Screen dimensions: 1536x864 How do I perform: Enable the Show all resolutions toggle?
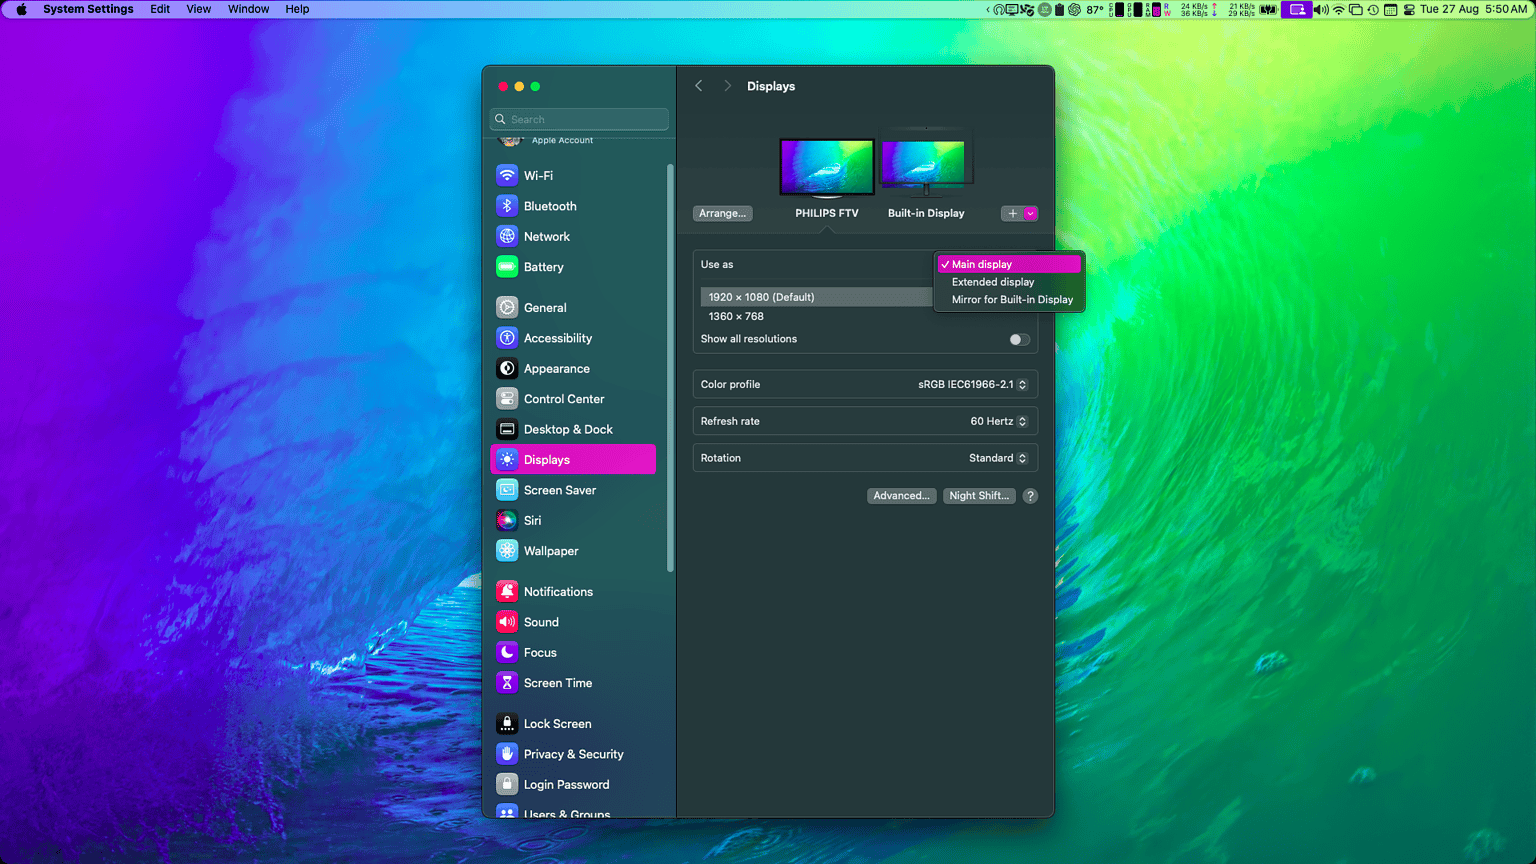[x=1019, y=340]
